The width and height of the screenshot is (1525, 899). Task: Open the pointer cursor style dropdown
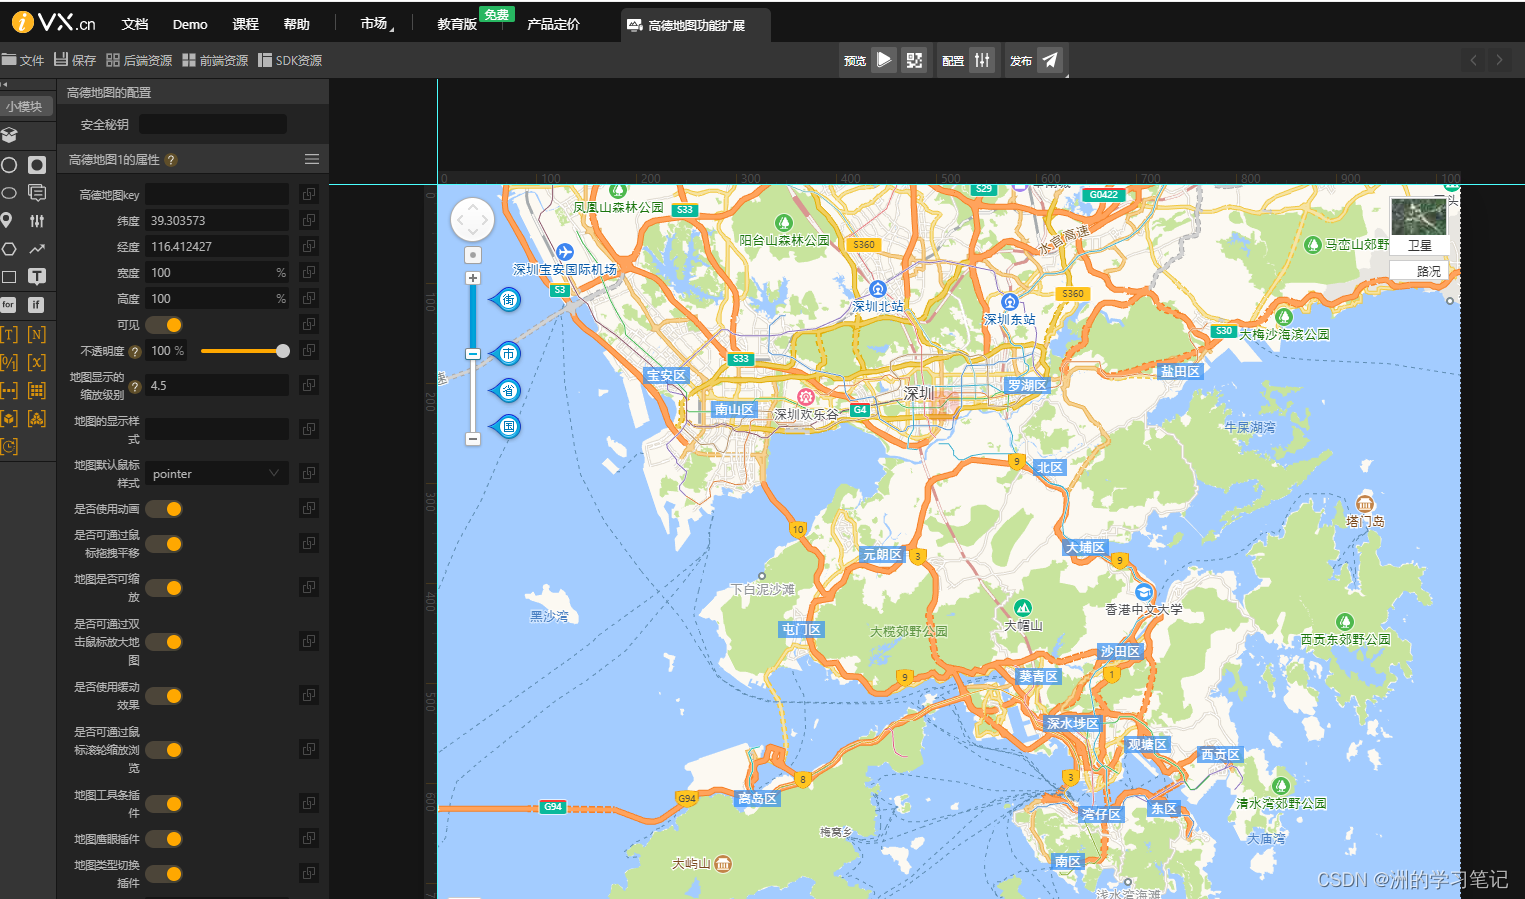216,474
